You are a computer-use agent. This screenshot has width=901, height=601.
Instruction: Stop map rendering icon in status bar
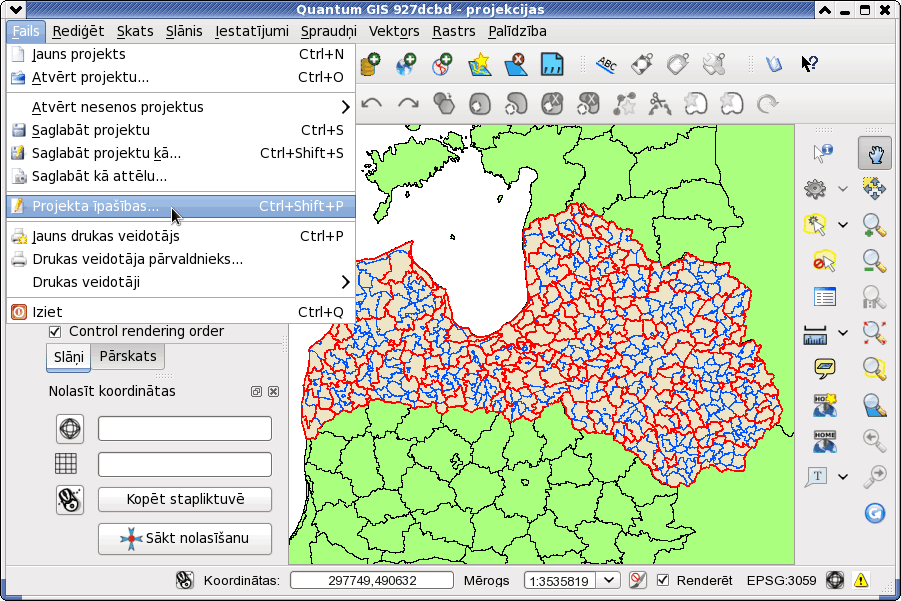point(637,580)
